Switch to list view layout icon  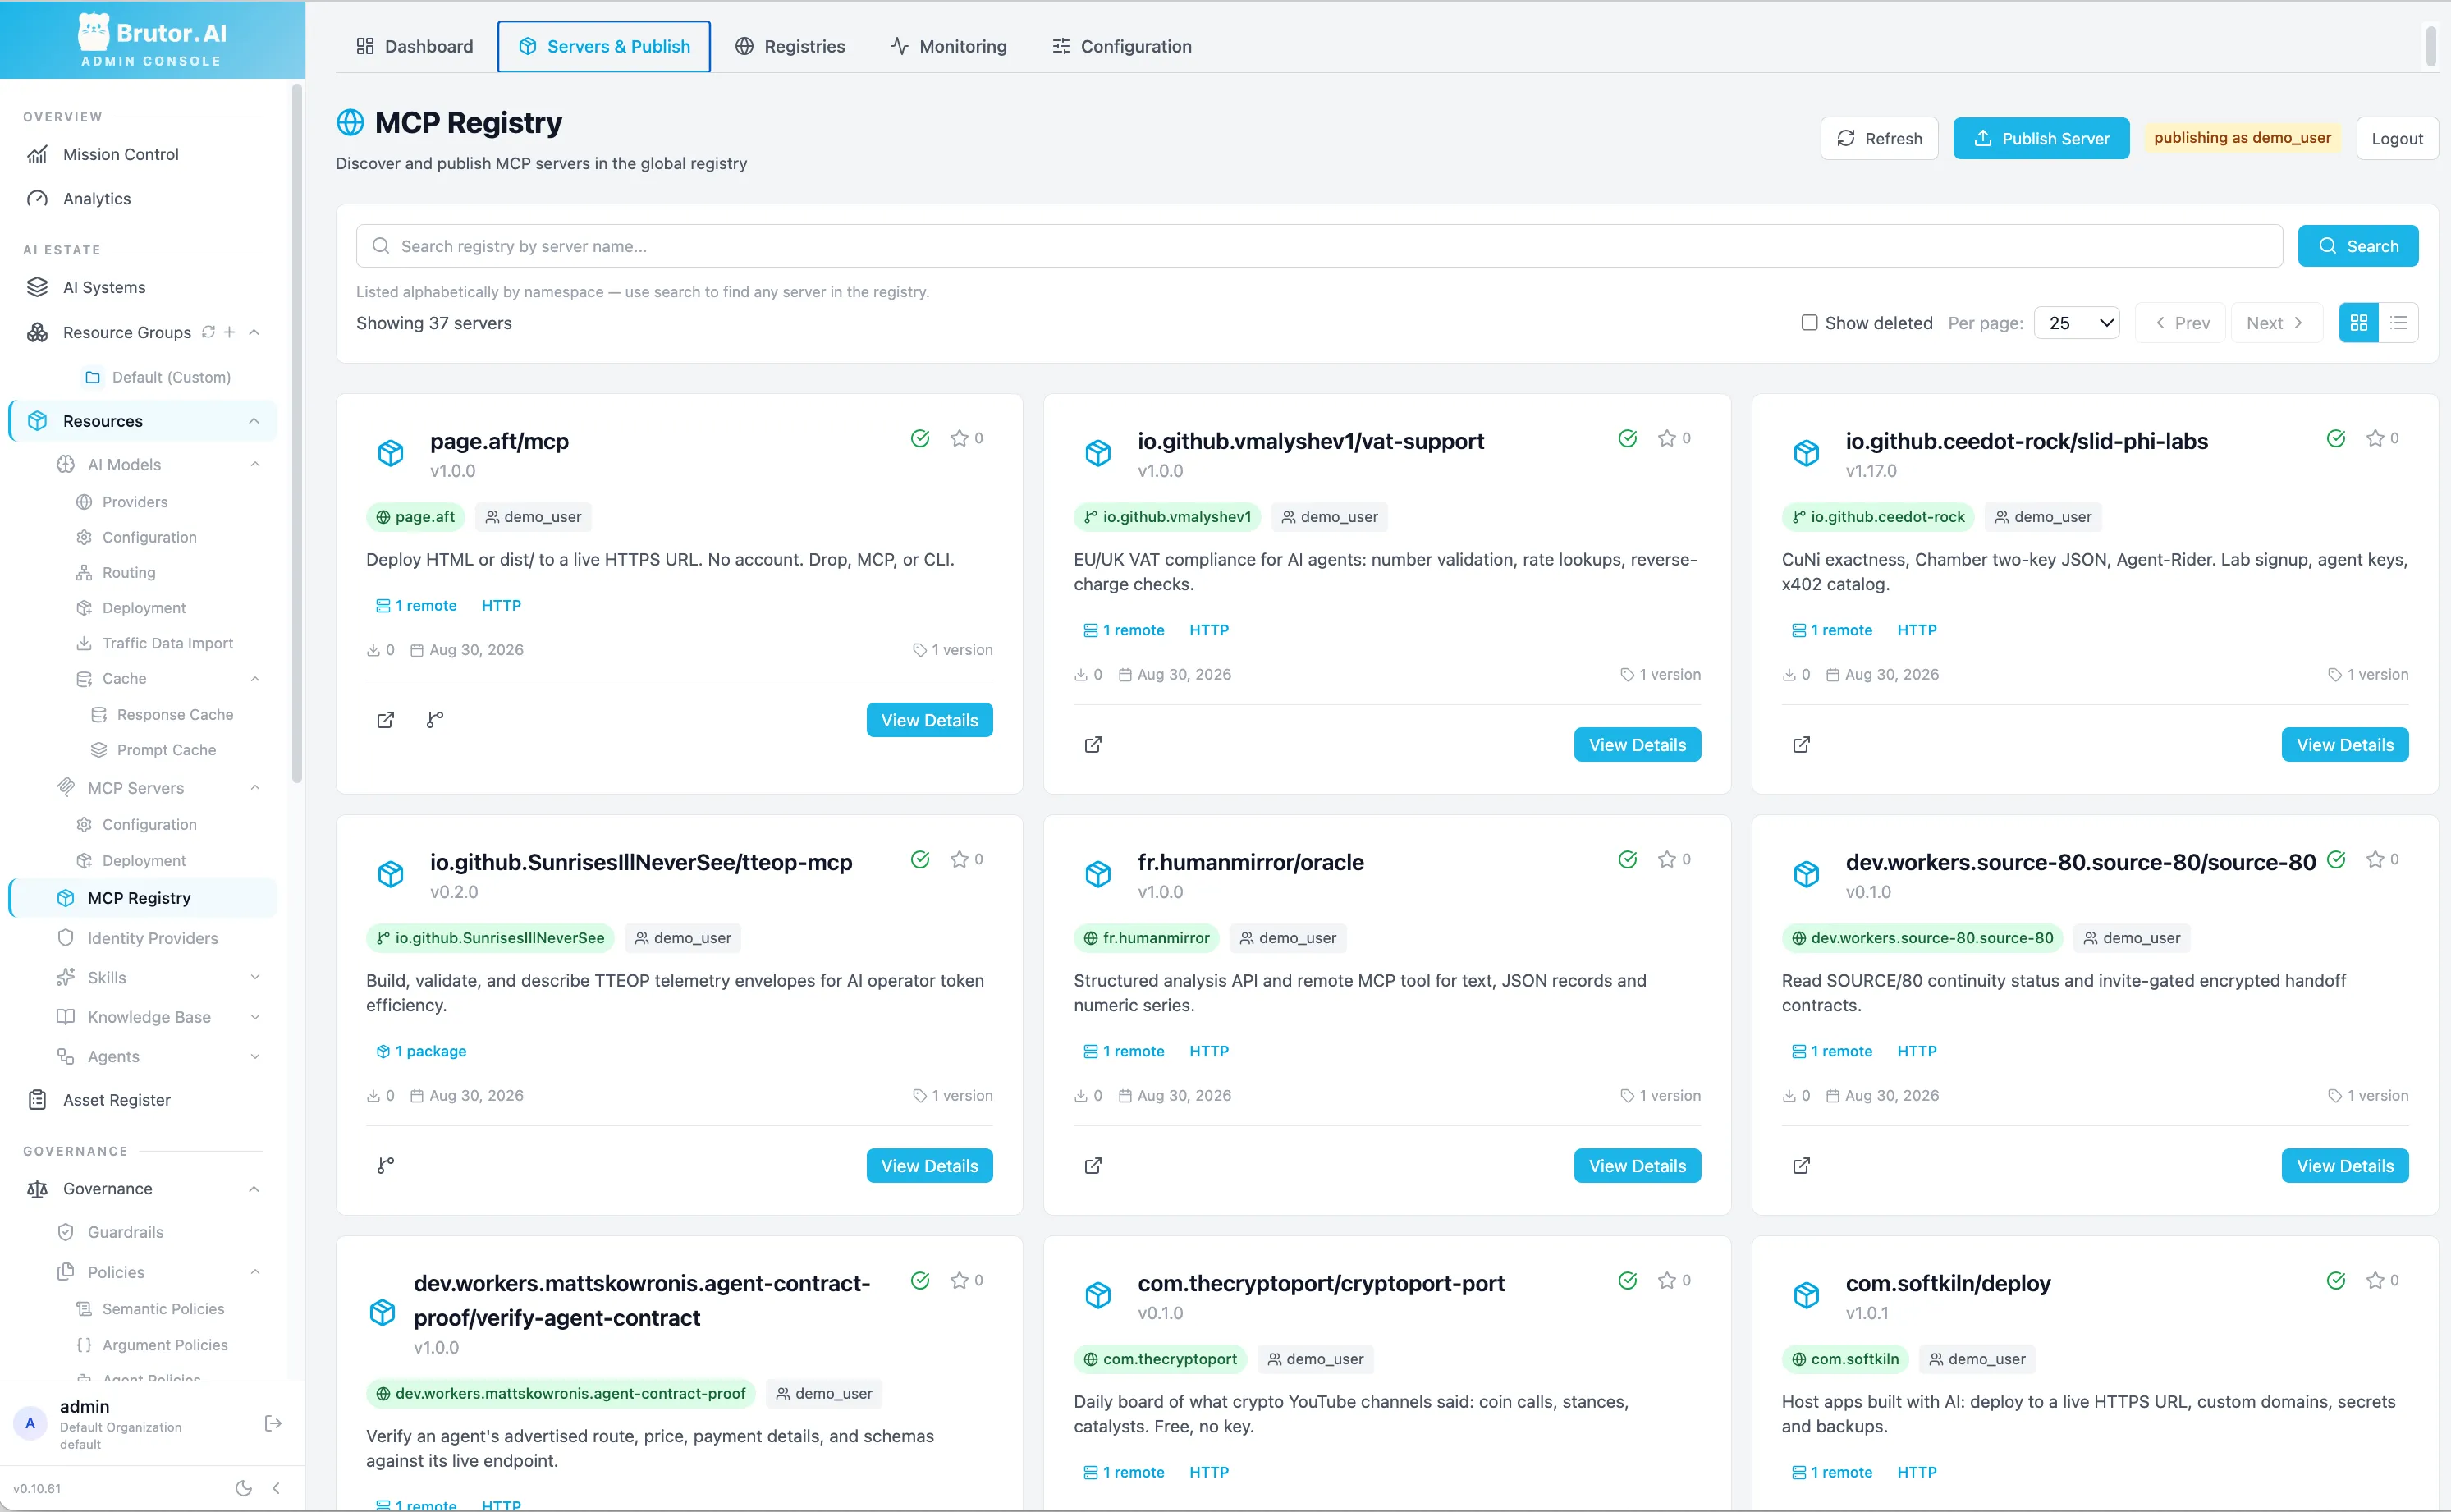point(2398,323)
